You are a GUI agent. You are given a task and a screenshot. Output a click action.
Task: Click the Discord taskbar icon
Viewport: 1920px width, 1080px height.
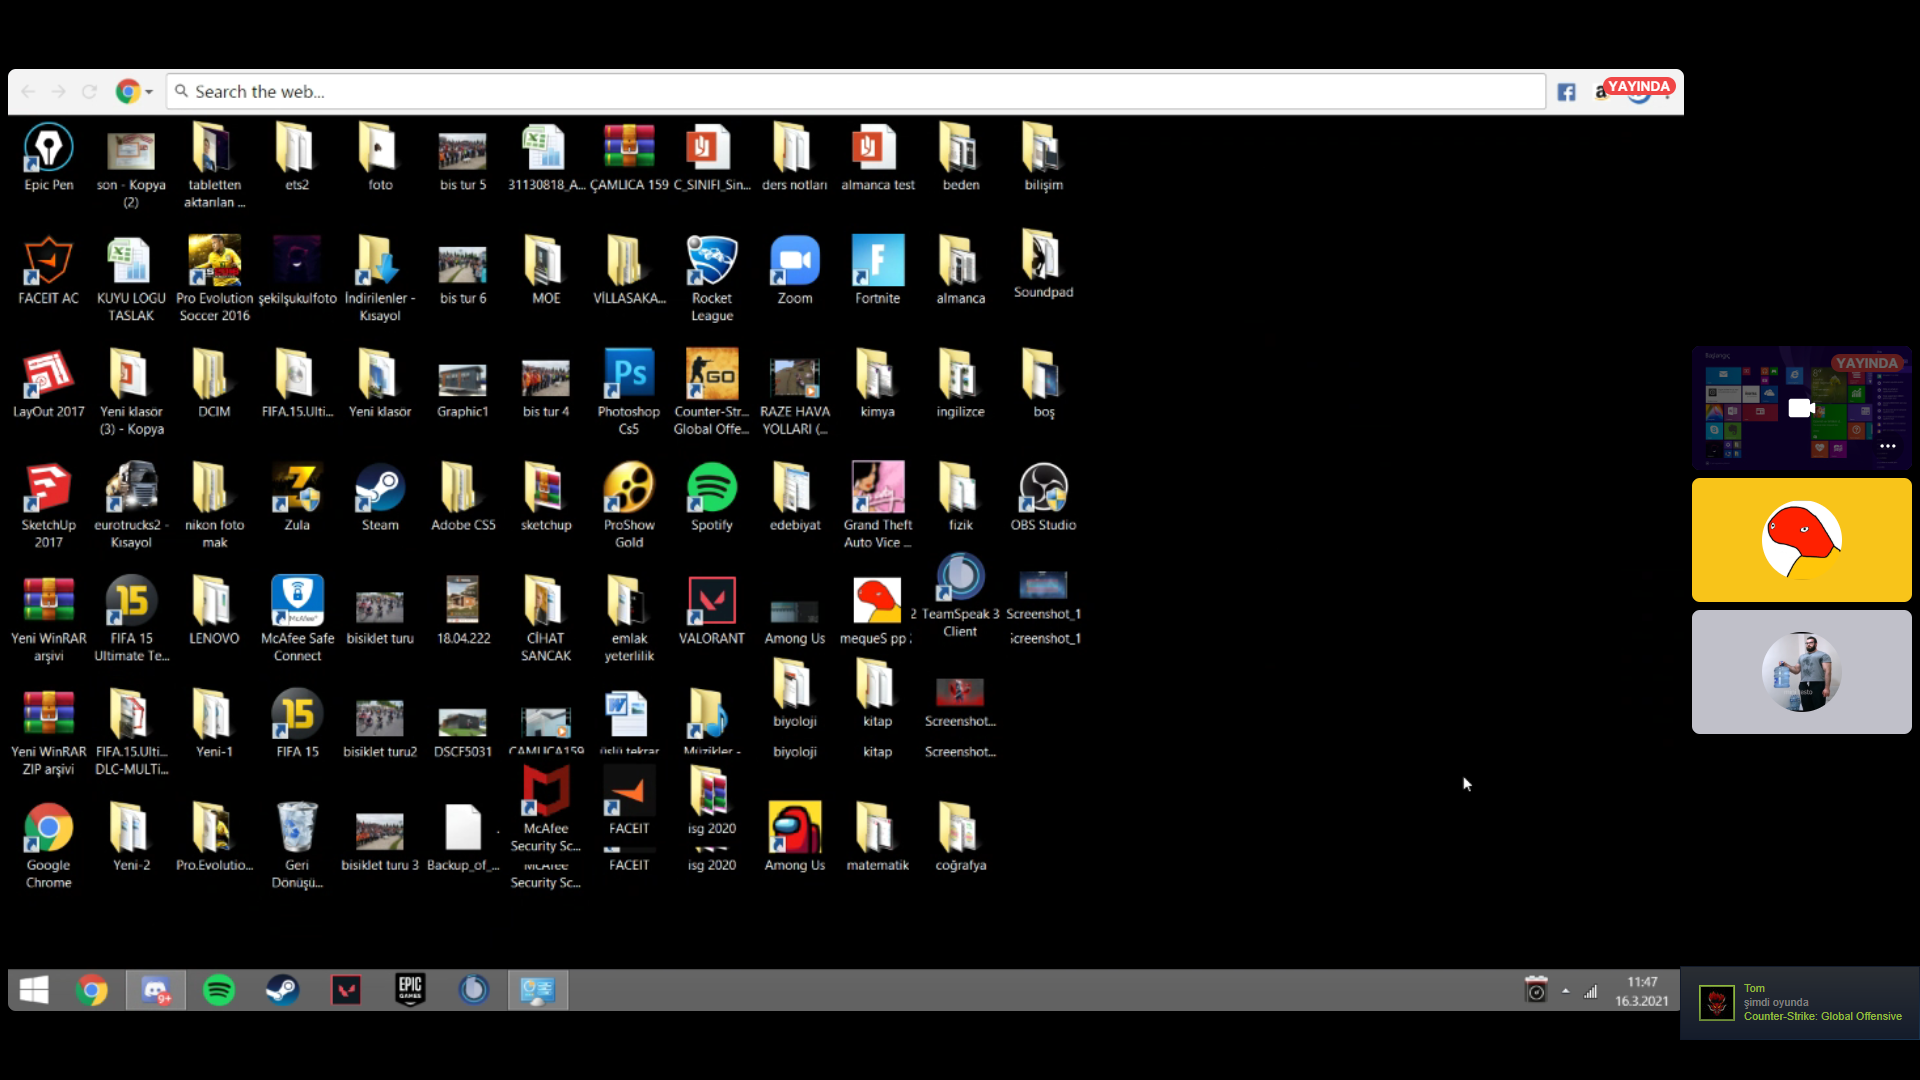[x=156, y=990]
